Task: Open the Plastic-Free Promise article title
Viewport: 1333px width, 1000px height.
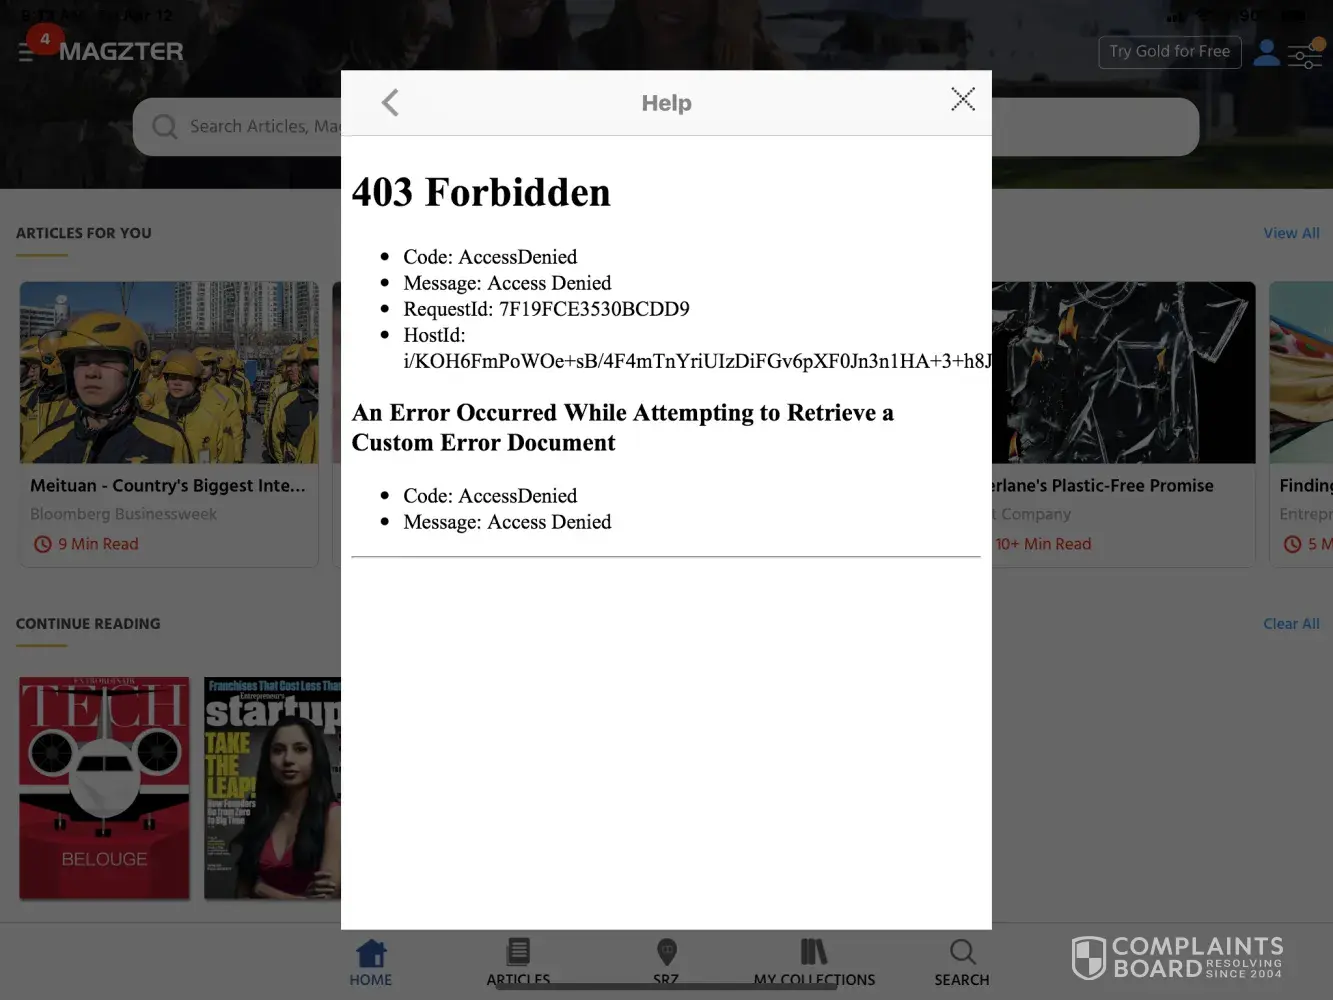Action: pyautogui.click(x=1102, y=486)
